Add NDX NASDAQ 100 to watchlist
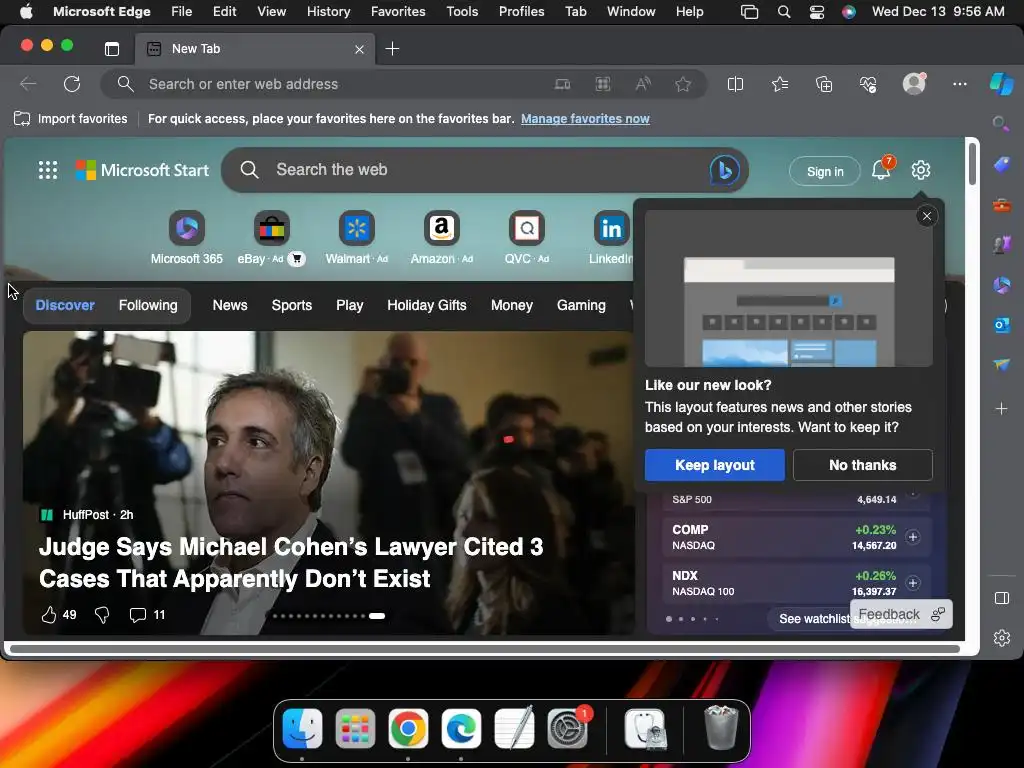The image size is (1024, 768). tap(913, 583)
